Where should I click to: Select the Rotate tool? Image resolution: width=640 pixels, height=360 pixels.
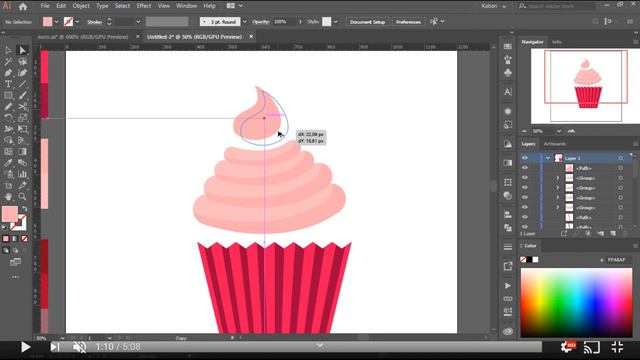pos(8,118)
